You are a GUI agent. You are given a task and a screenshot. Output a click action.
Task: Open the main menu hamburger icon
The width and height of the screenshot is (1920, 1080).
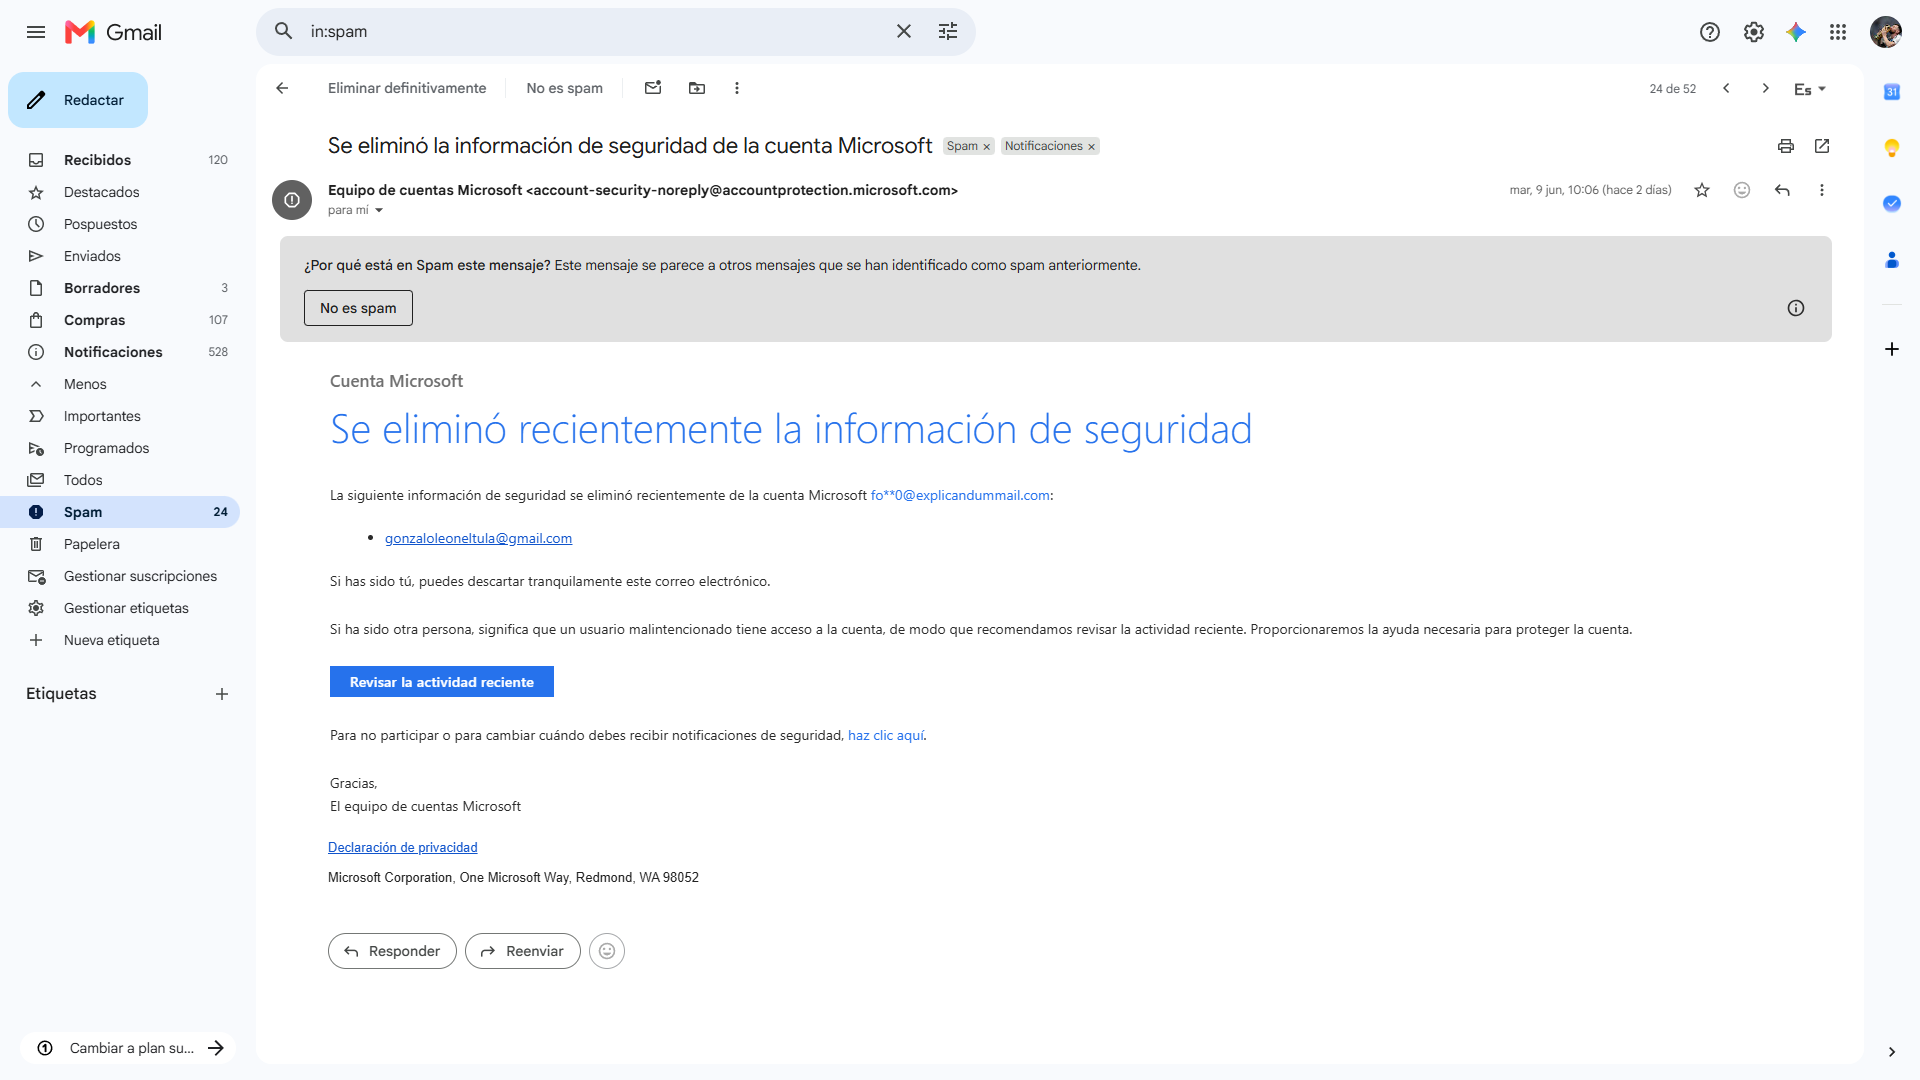click(36, 32)
